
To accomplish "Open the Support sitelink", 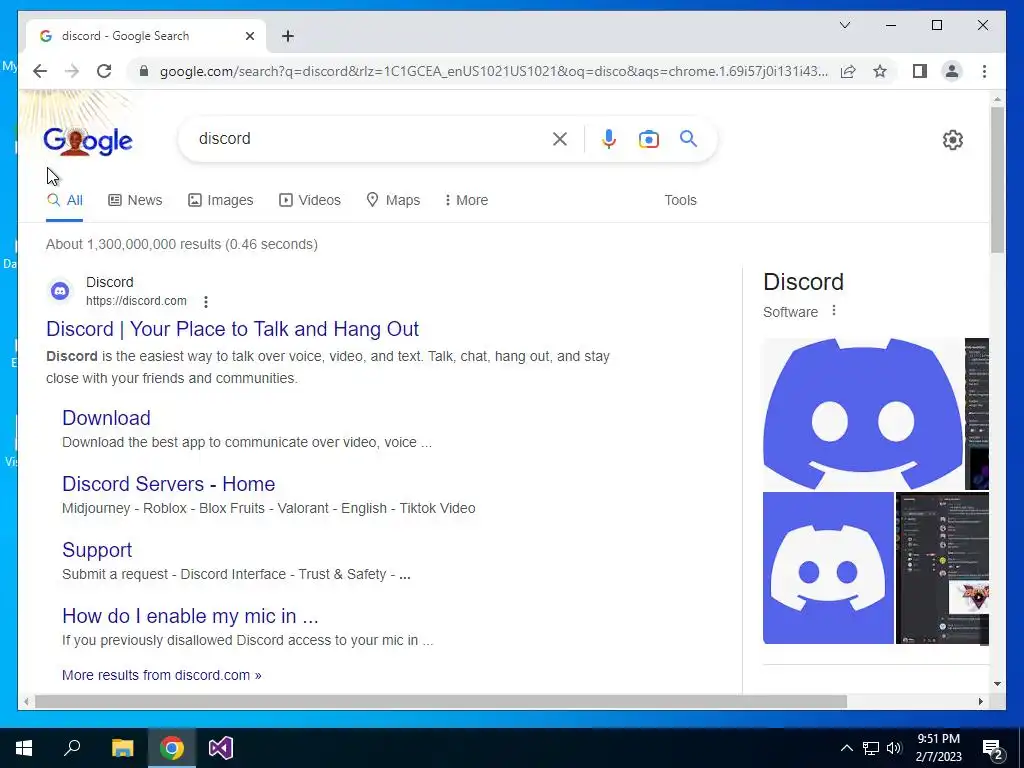I will click(97, 550).
